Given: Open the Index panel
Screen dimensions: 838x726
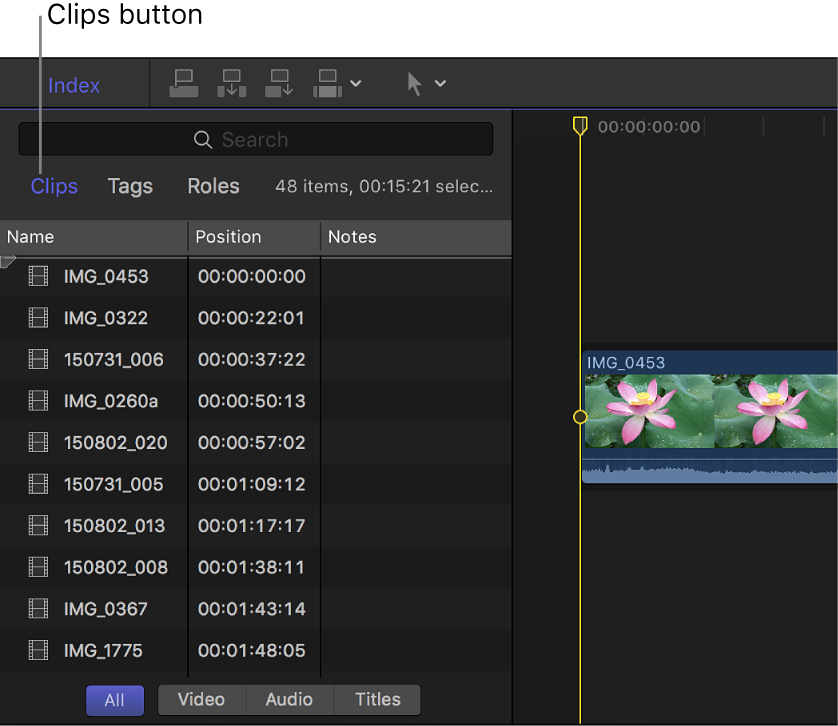Looking at the screenshot, I should (73, 85).
